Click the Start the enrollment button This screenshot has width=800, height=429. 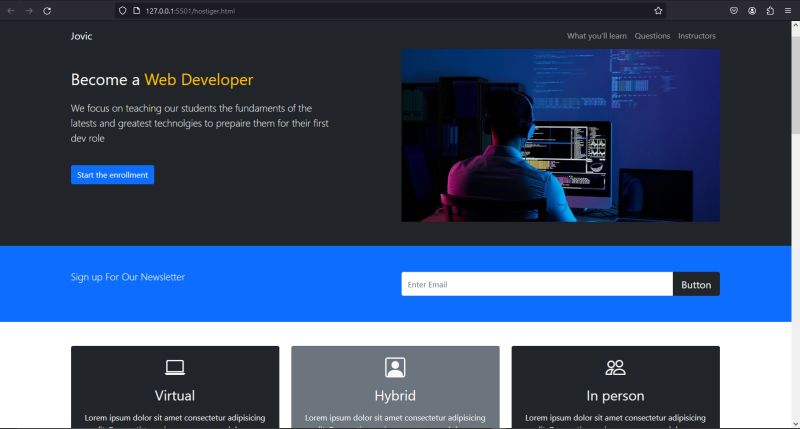coord(112,174)
